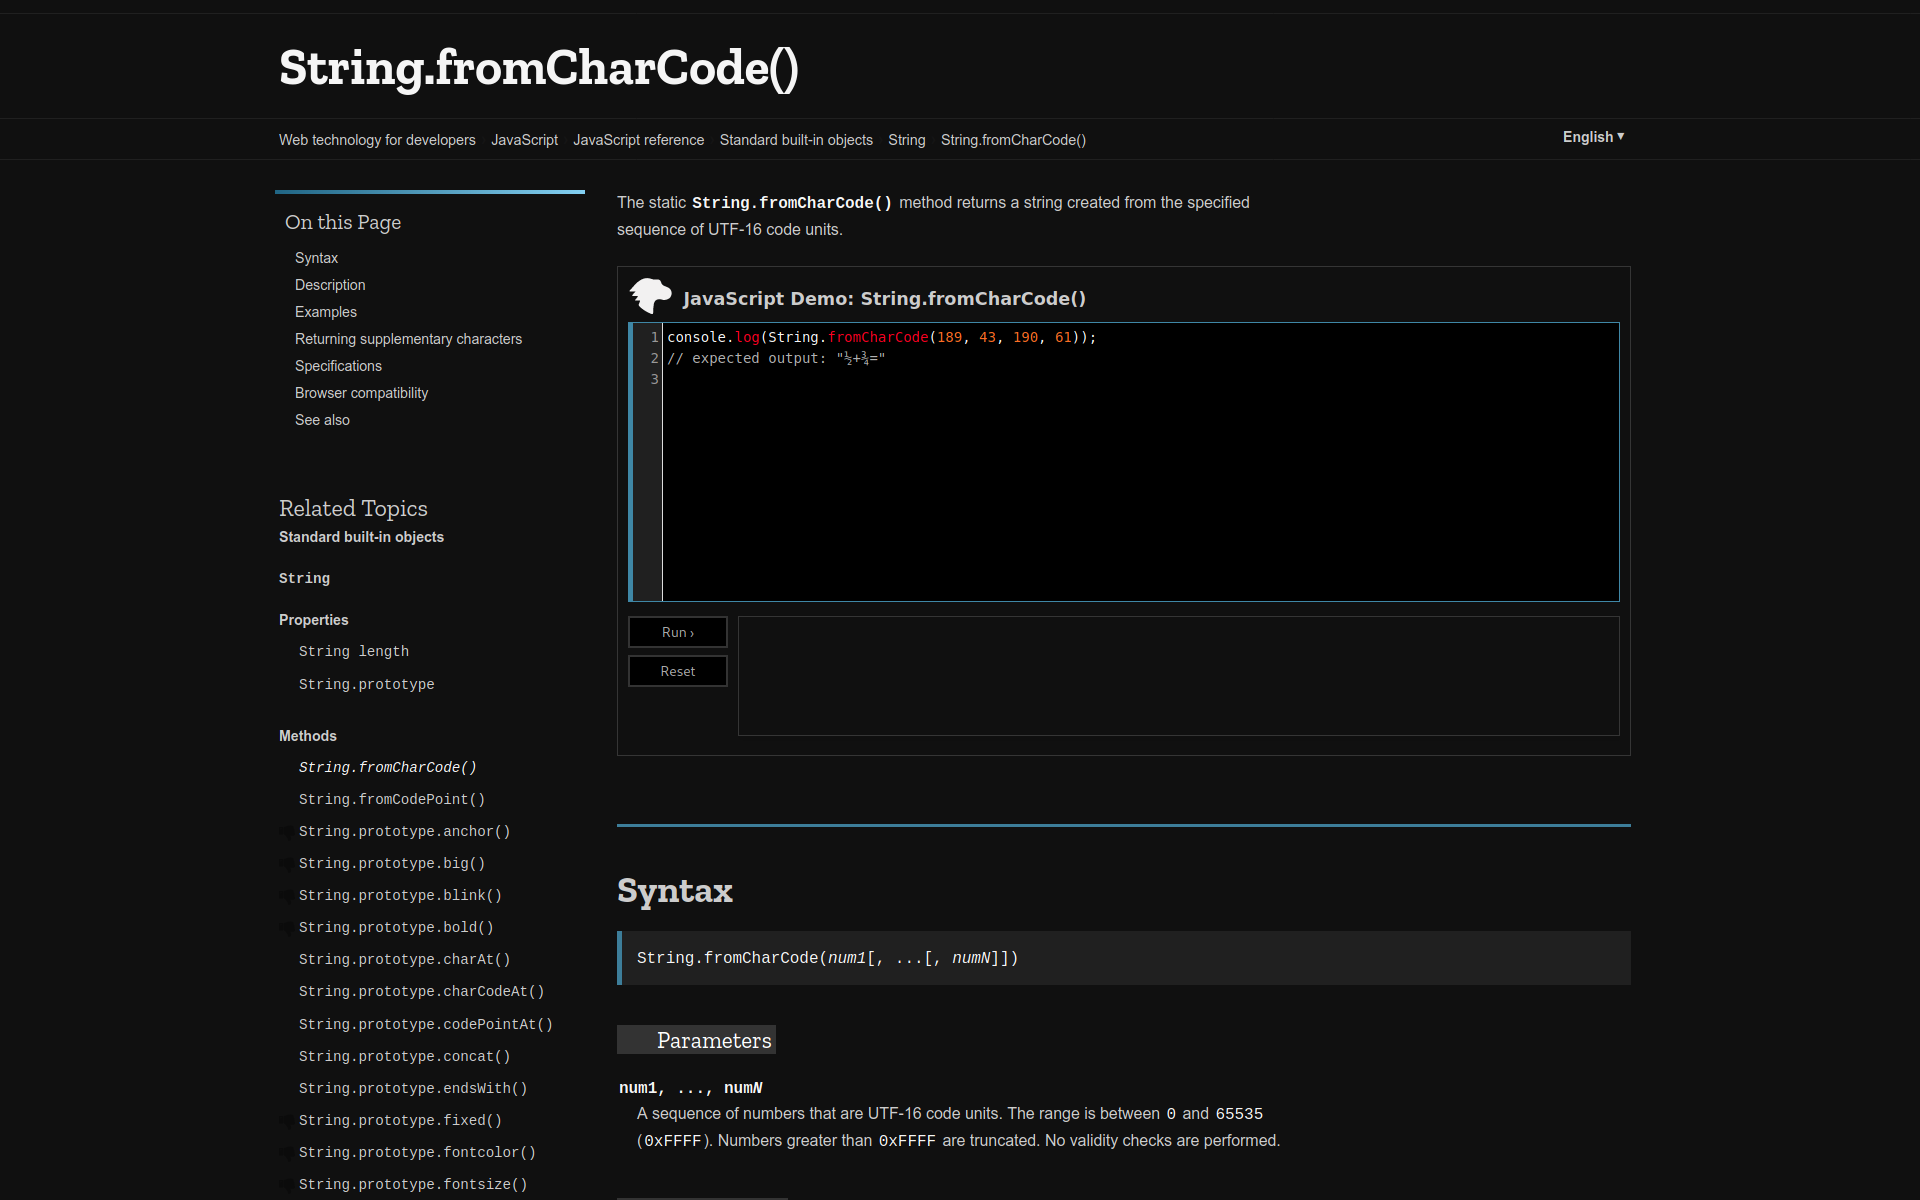The width and height of the screenshot is (1920, 1200).
Task: Click the deprecated icon beside blink()
Action: [287, 897]
